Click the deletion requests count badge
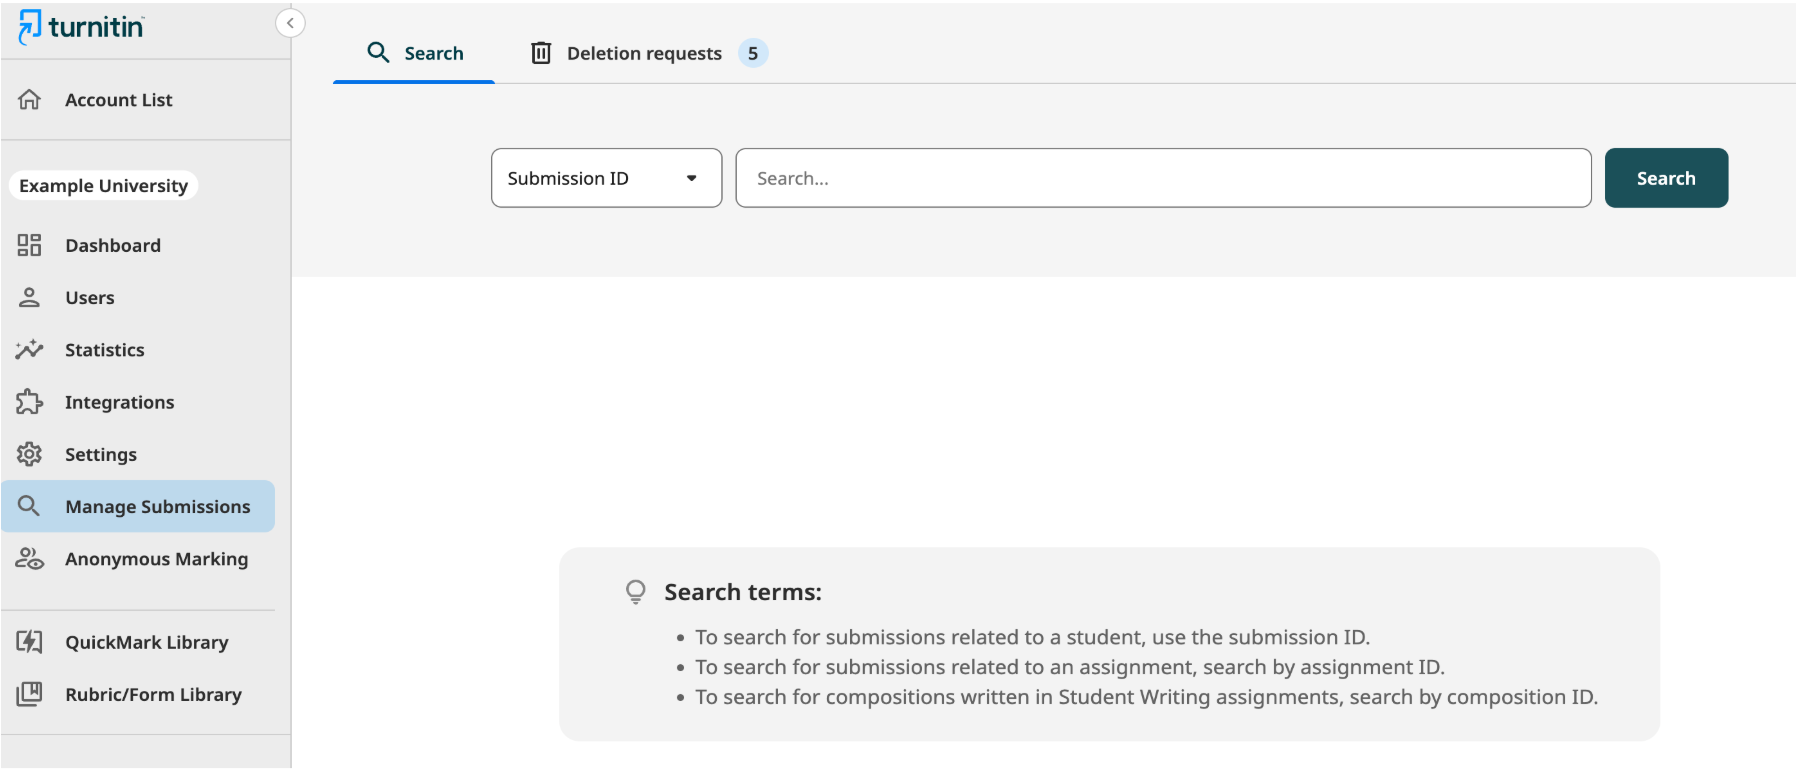The width and height of the screenshot is (1796, 770). tap(753, 54)
